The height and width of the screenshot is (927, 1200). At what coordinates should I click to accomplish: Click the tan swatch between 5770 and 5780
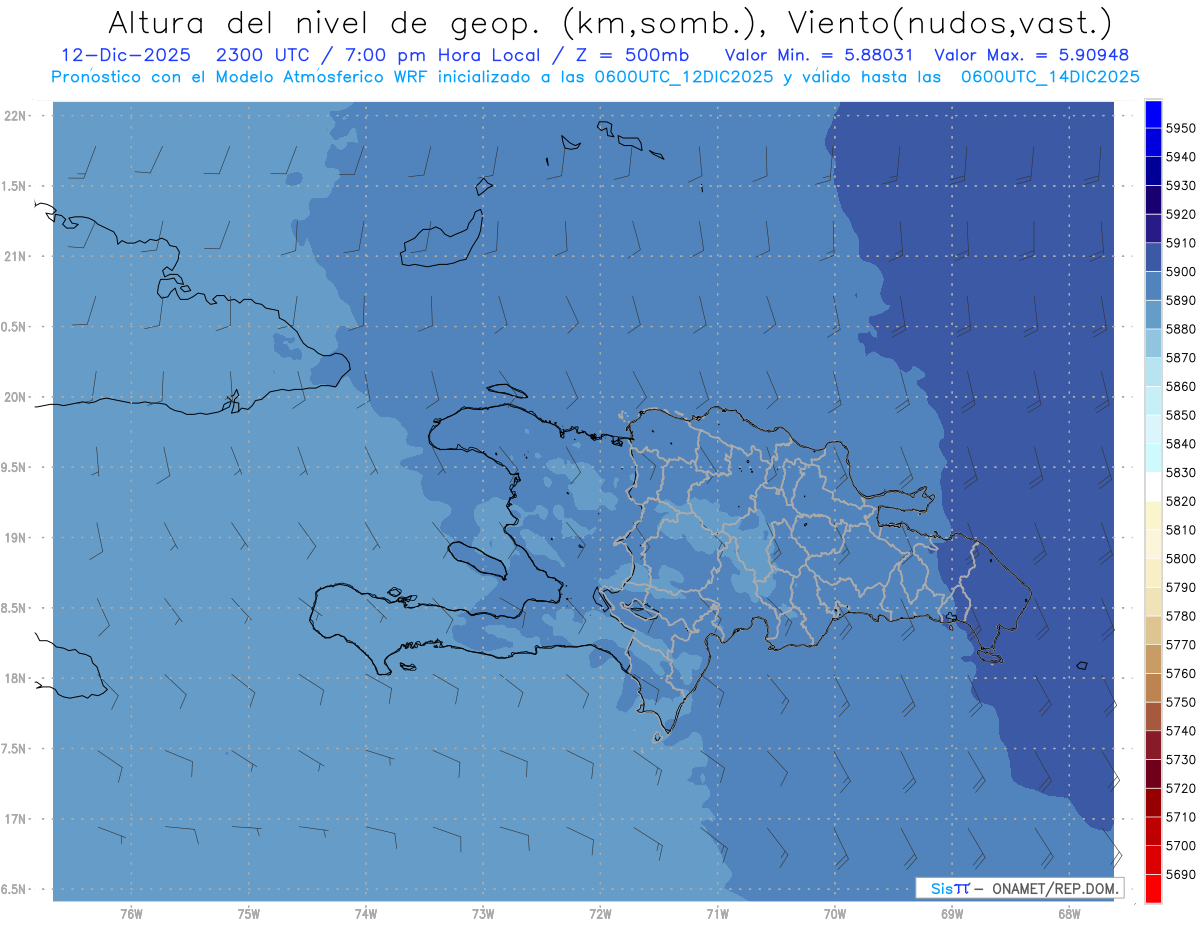pyautogui.click(x=1153, y=630)
